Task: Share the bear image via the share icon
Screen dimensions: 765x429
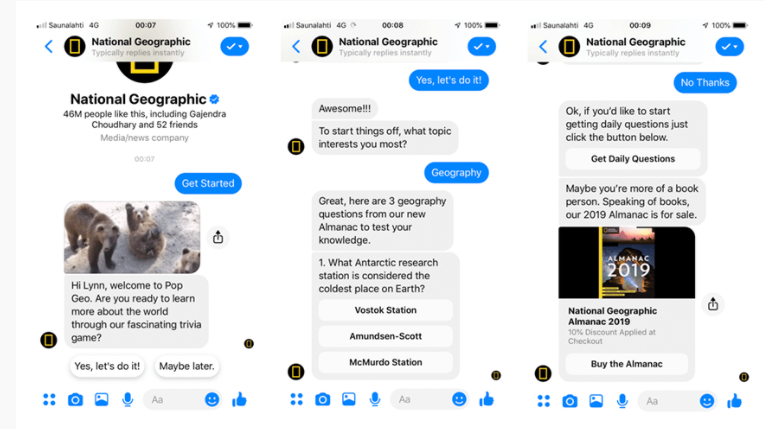Action: (218, 237)
